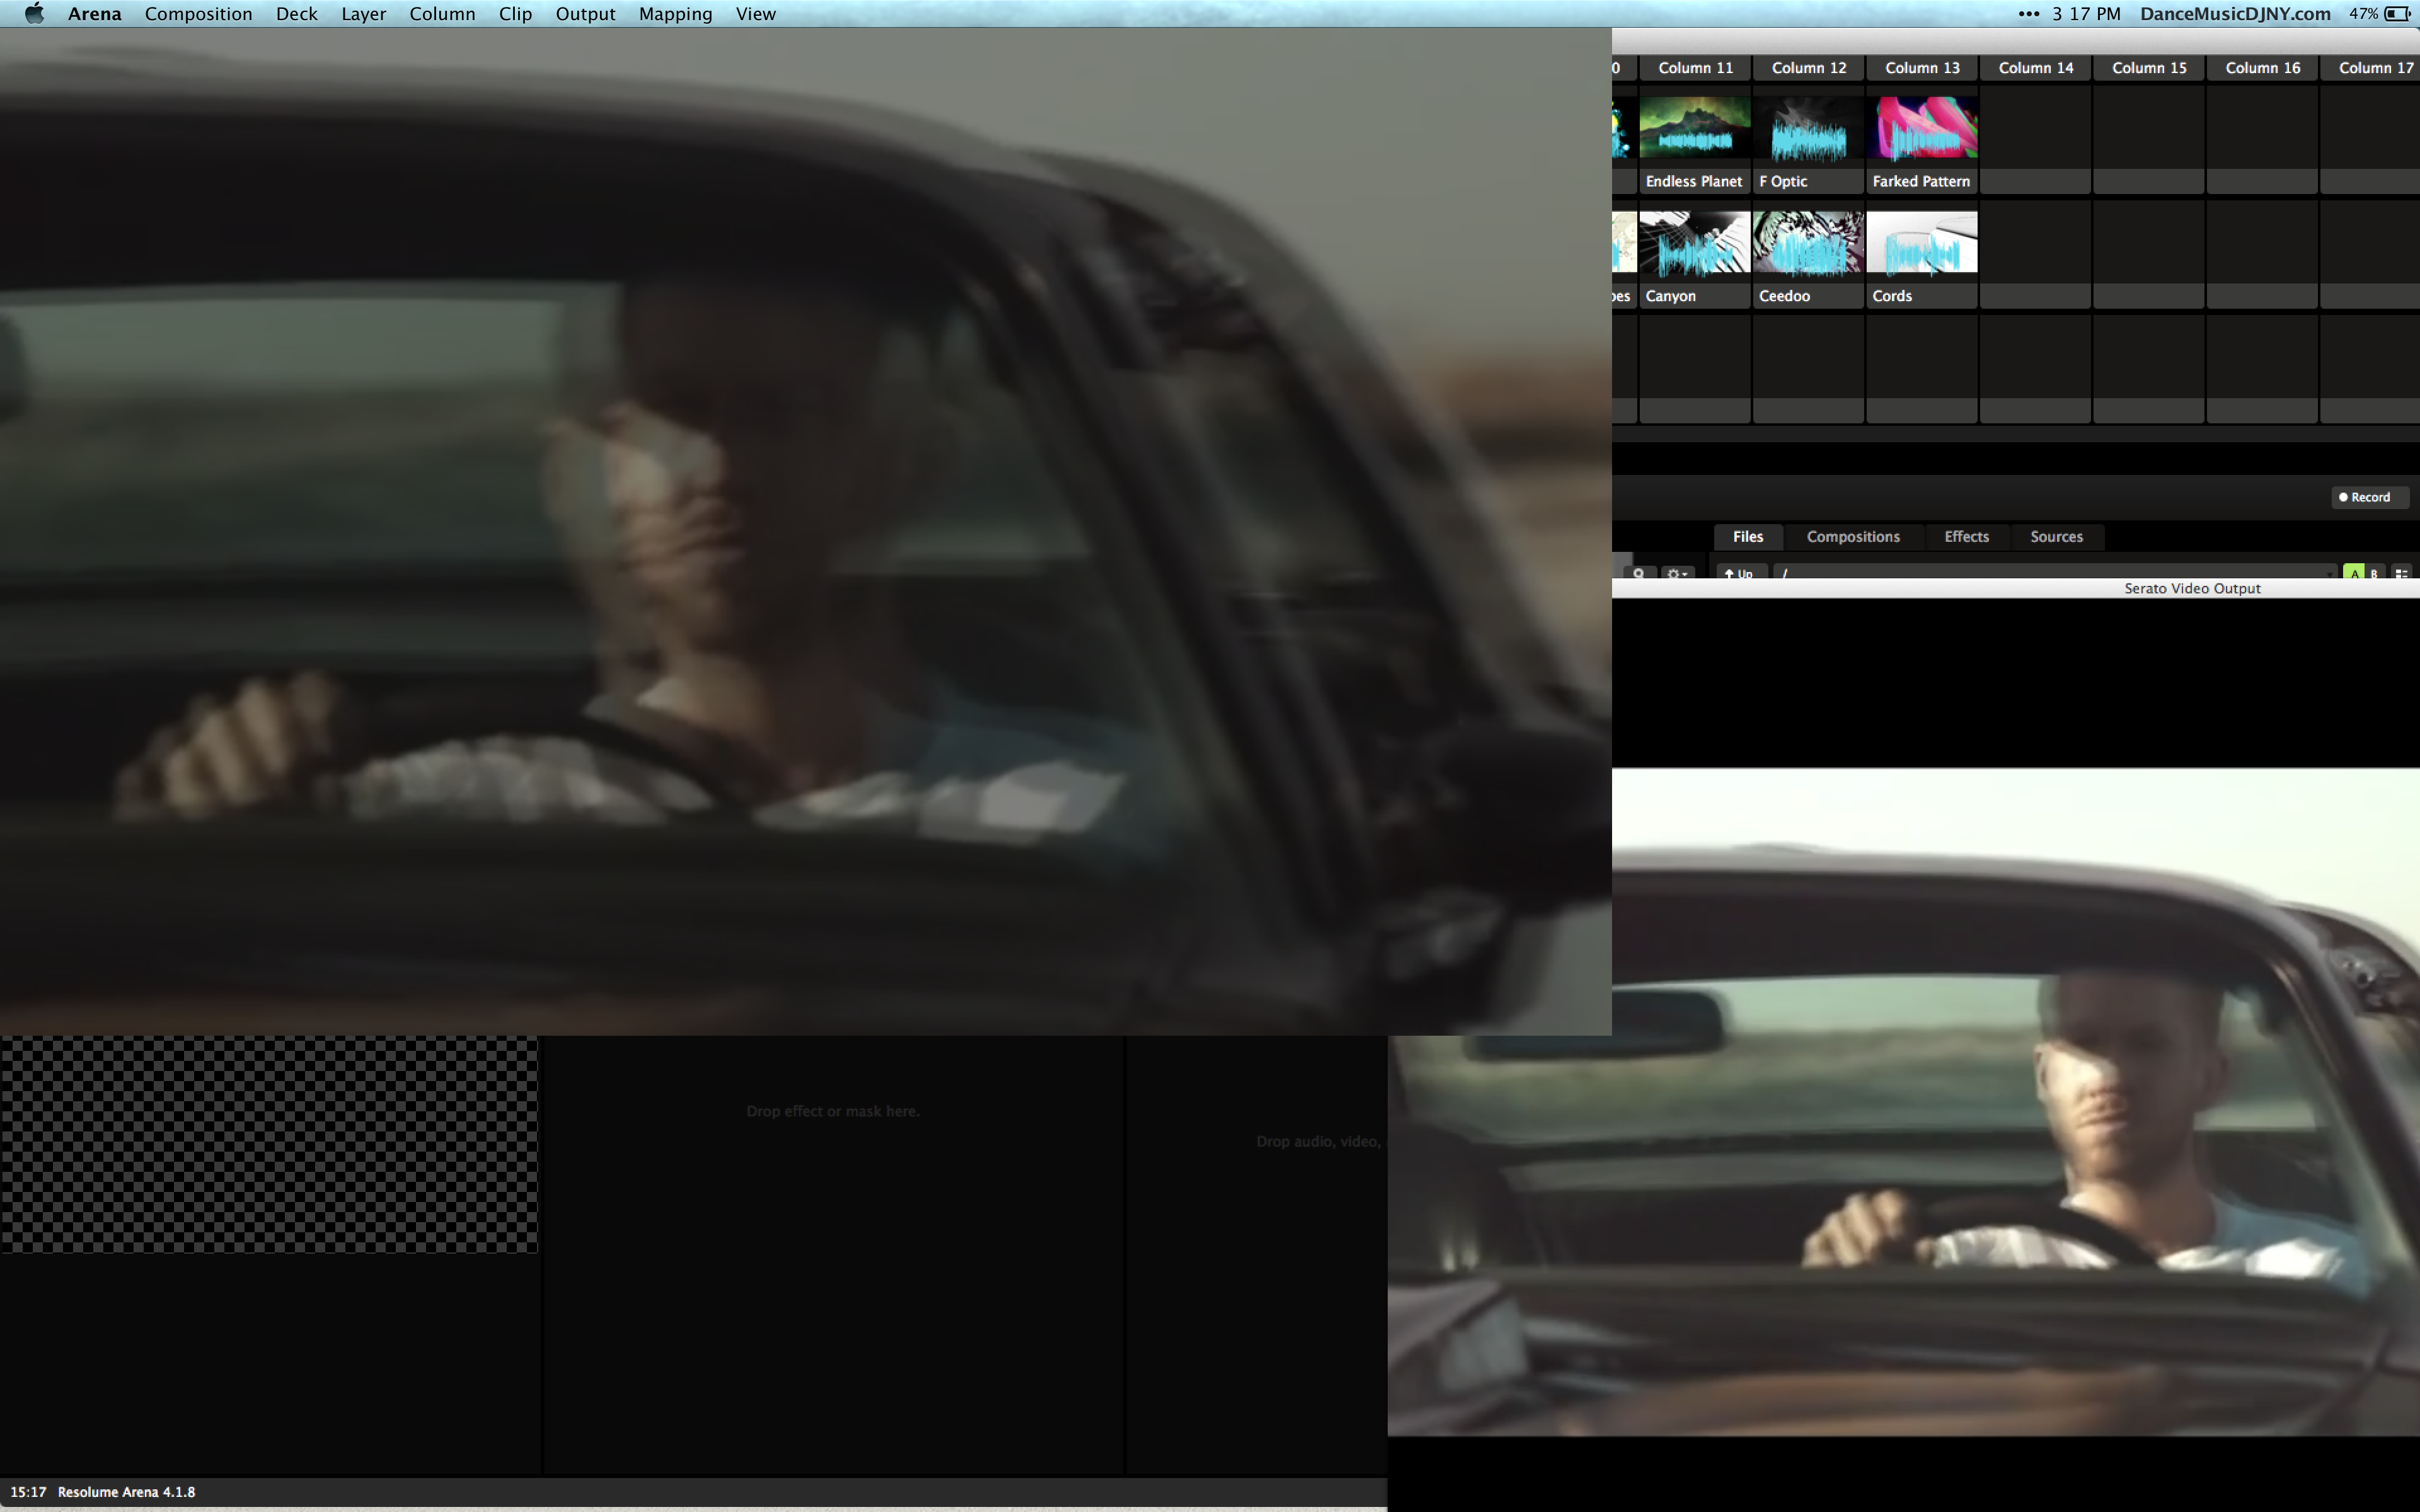2420x1512 pixels.
Task: Click the Up folder navigation button
Action: (x=1740, y=573)
